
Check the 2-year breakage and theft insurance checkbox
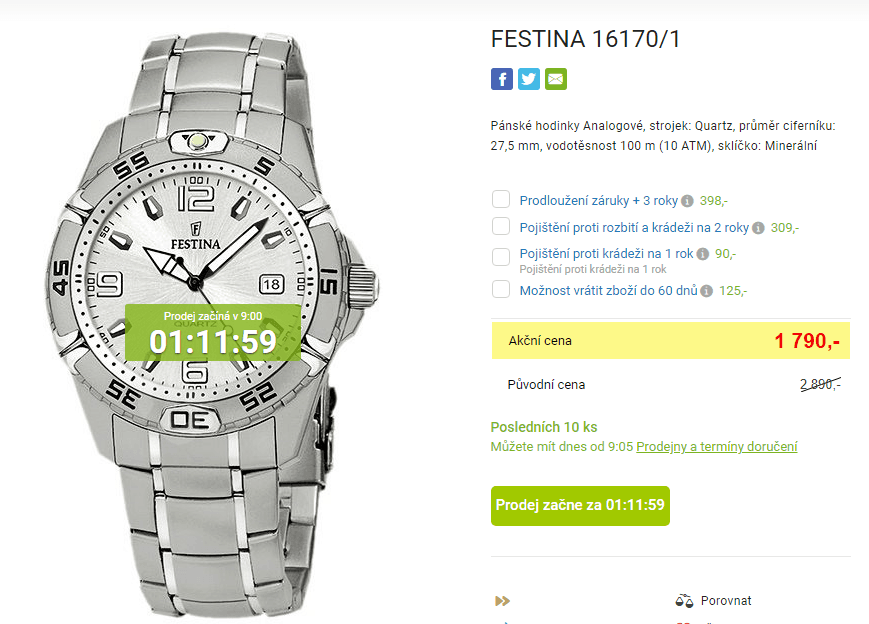tap(500, 227)
